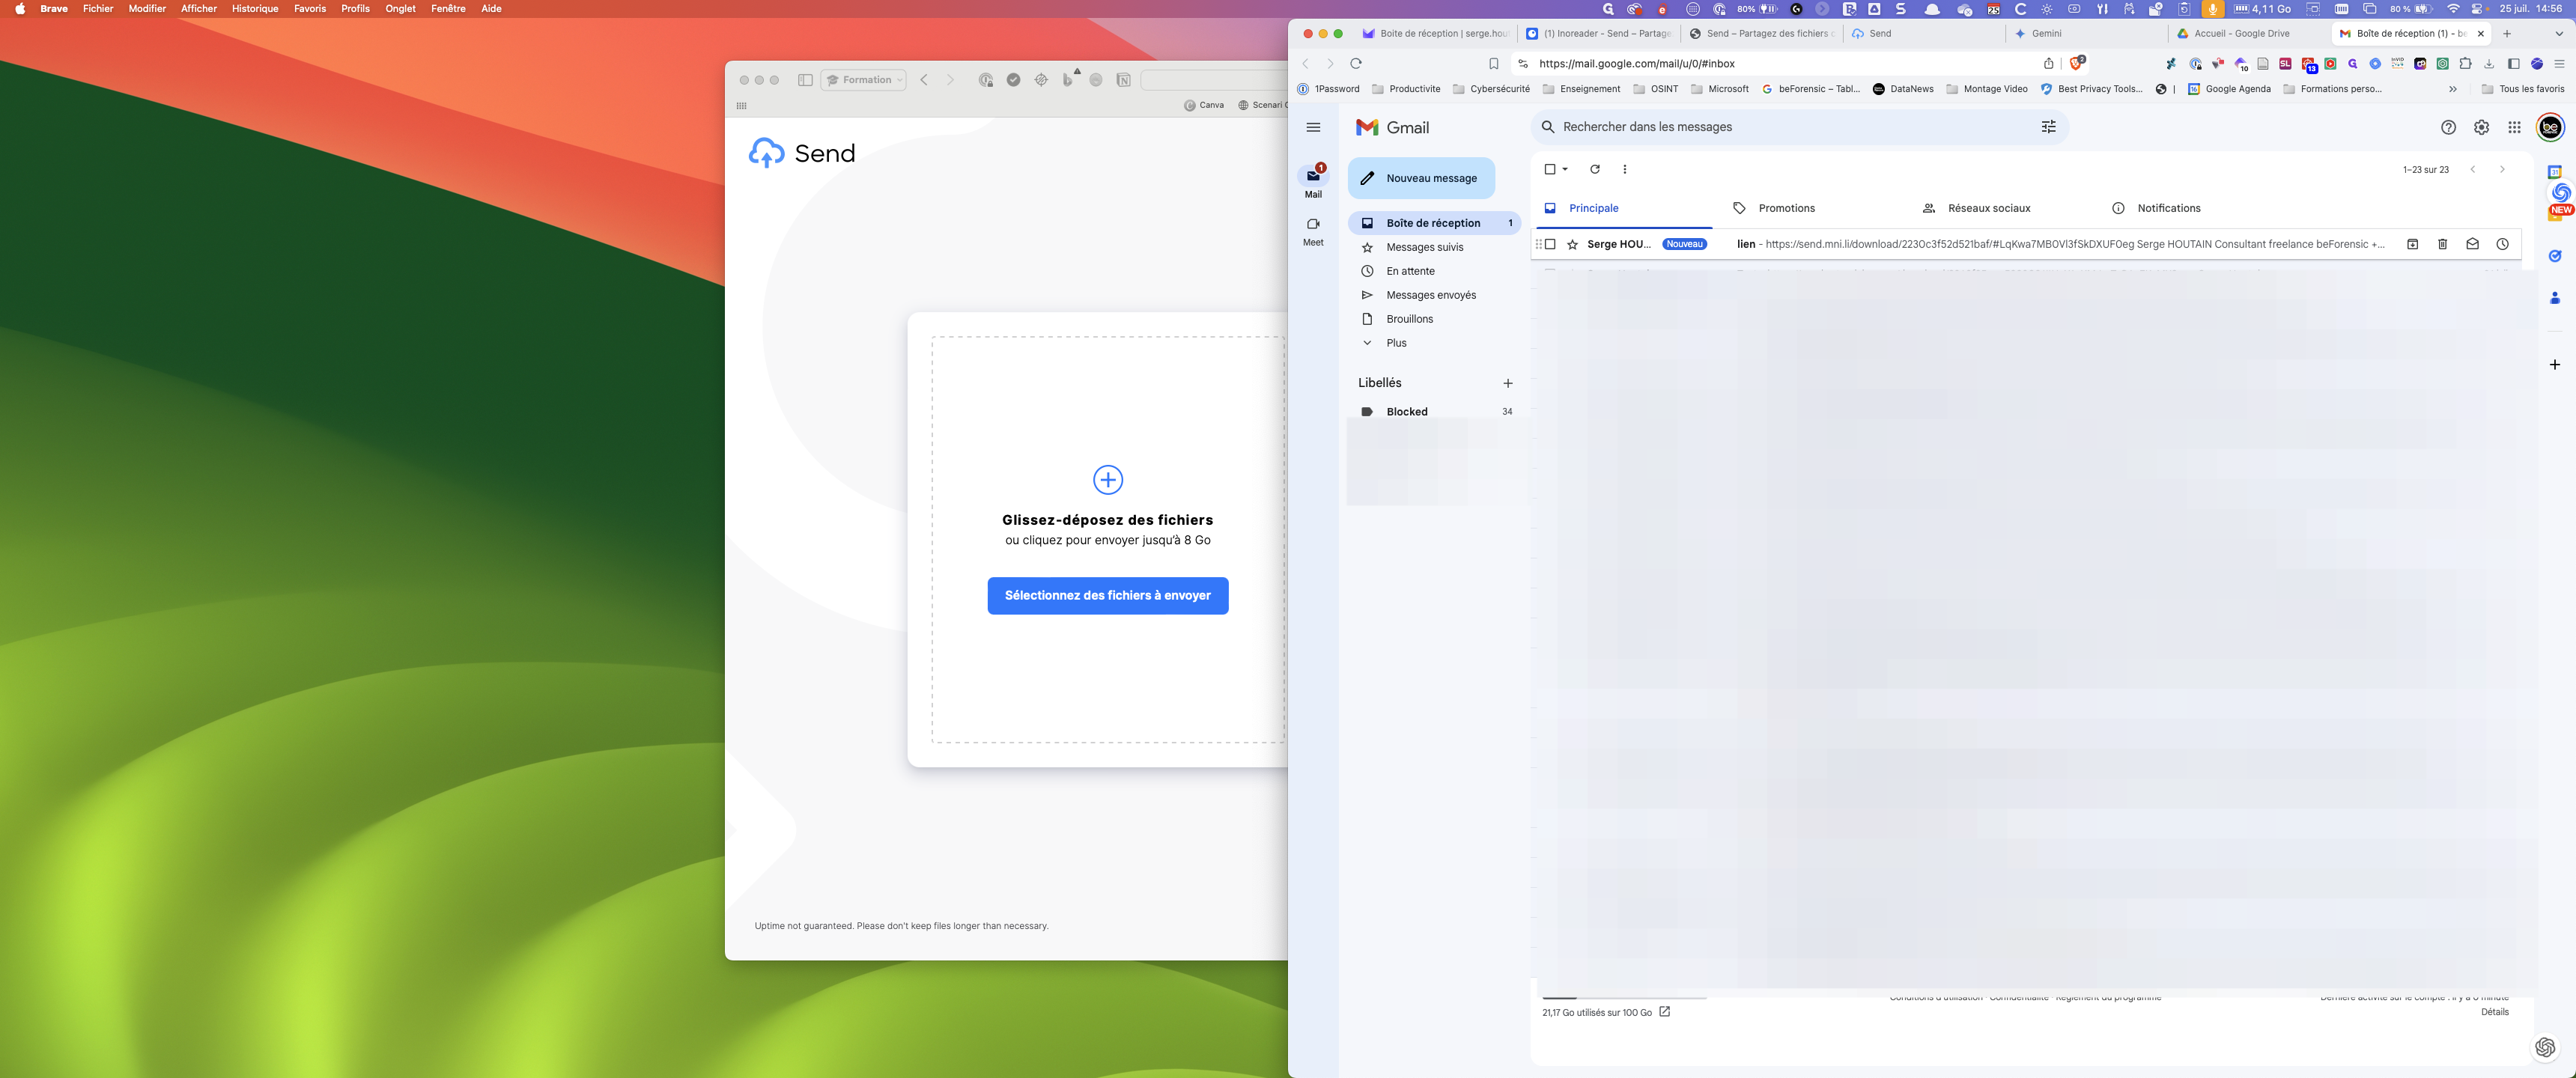Expand hidden bookmarks with double chevron

coord(2452,89)
